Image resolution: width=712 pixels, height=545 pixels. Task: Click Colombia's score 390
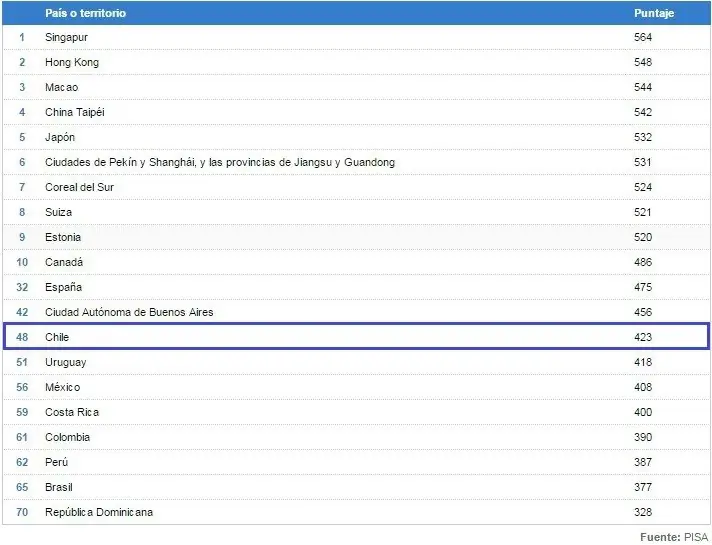point(643,437)
